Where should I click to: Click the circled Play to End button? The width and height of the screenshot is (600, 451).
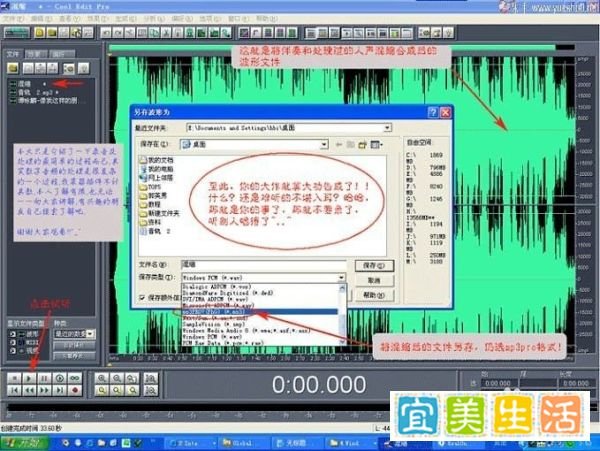pos(60,378)
